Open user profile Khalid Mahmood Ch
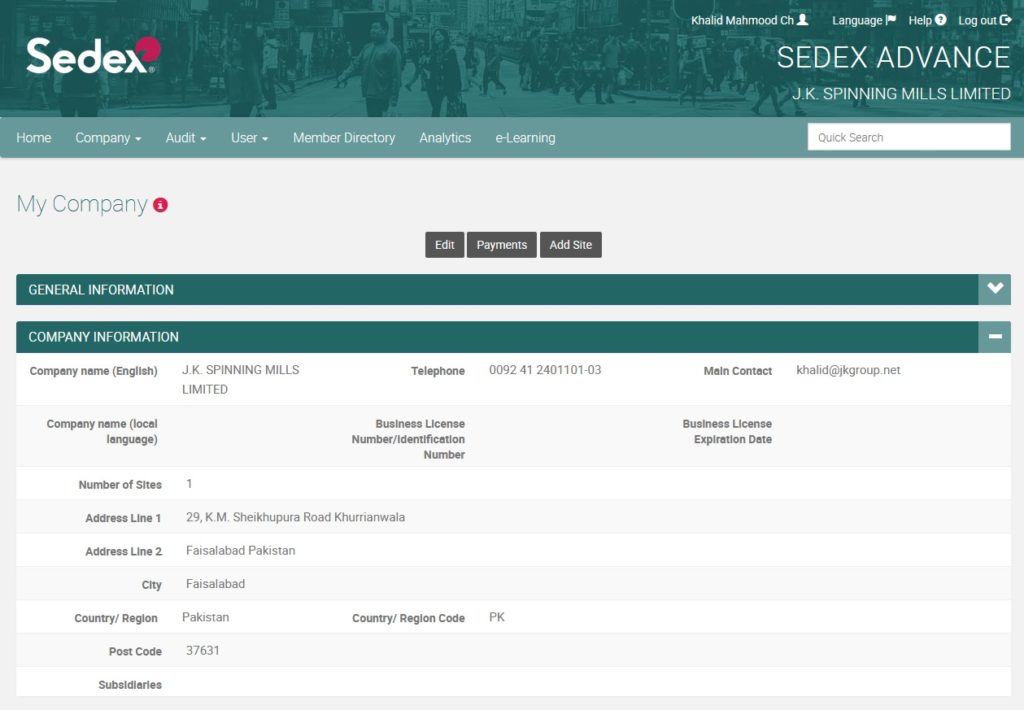The image size is (1024, 710). 749,20
